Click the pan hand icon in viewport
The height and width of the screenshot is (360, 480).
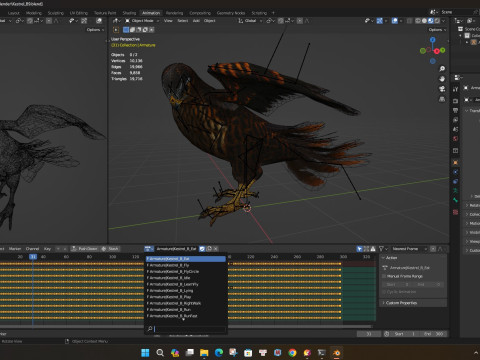[442, 79]
